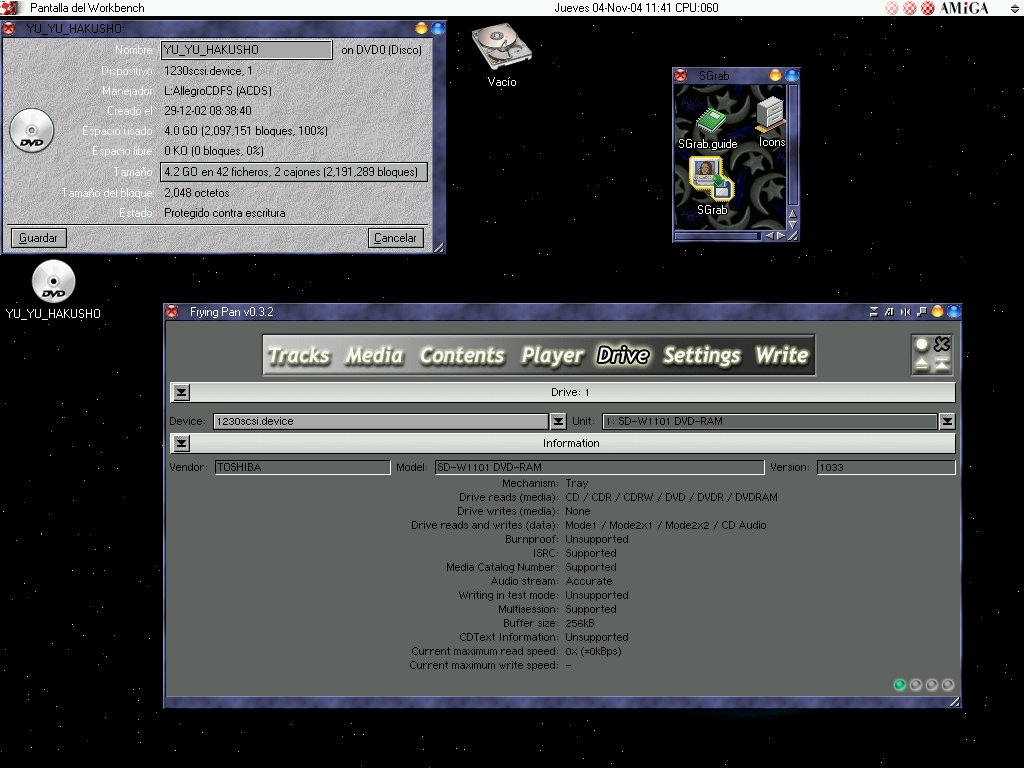Image resolution: width=1024 pixels, height=768 pixels.
Task: Open the Contents tab
Action: [462, 355]
